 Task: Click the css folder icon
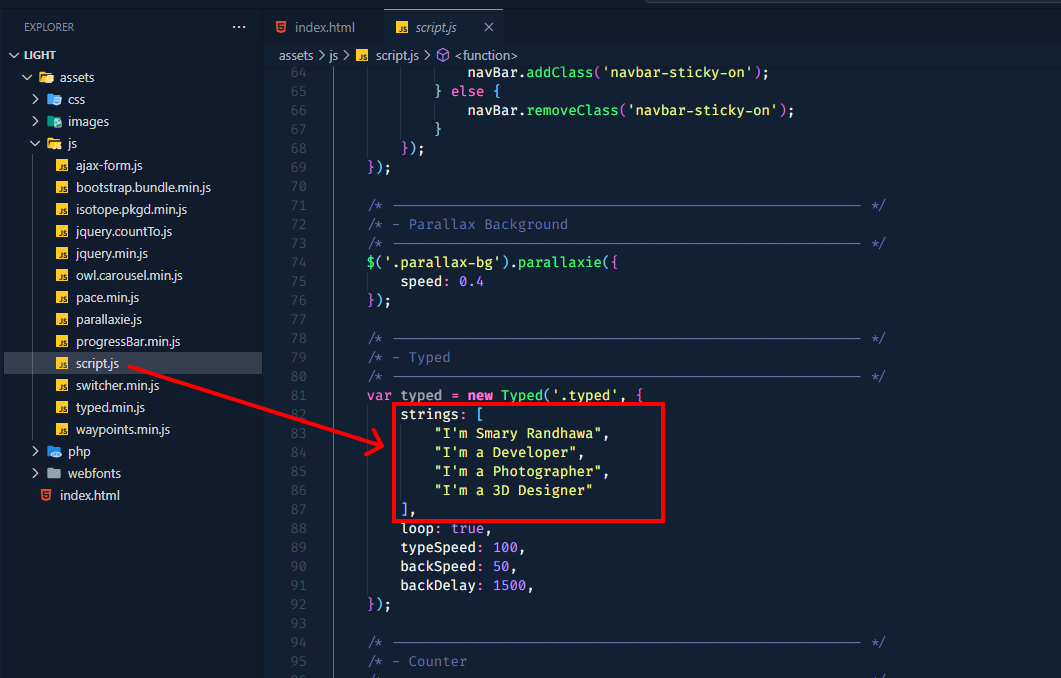pyautogui.click(x=55, y=99)
